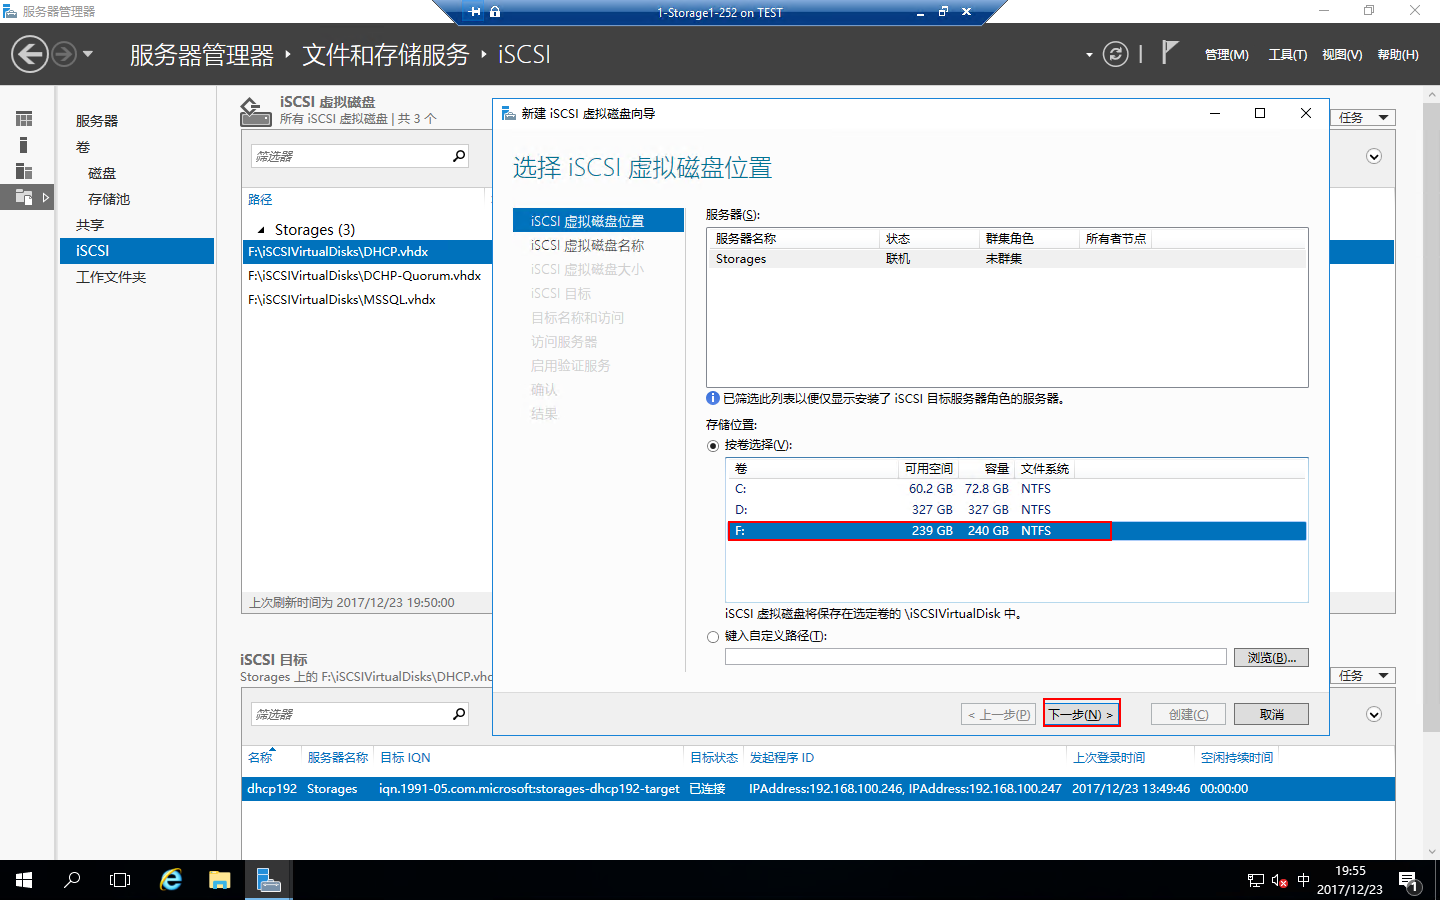Select the DCHP-Quorum.vhdx virtual disk row
Viewport: 1440px width, 900px height.
[x=366, y=276]
